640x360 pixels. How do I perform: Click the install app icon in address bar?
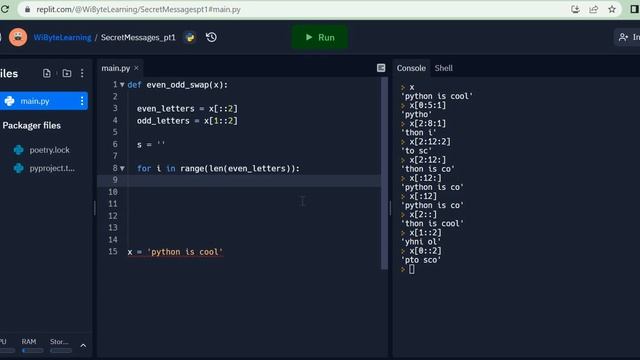[x=575, y=9]
